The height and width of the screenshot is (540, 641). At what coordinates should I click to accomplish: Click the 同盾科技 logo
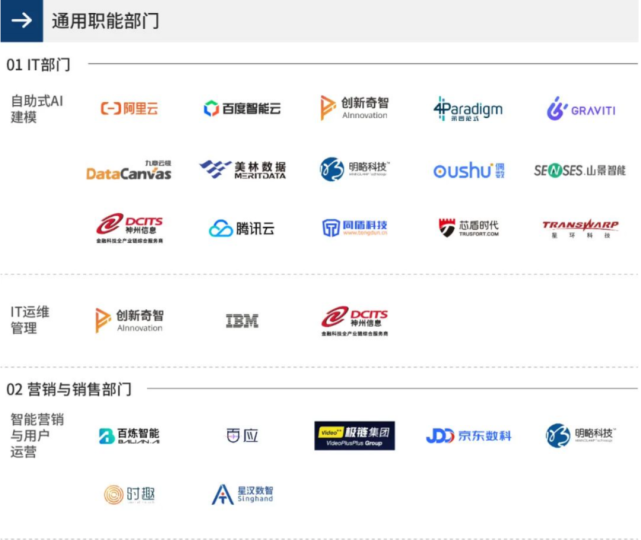pos(354,228)
